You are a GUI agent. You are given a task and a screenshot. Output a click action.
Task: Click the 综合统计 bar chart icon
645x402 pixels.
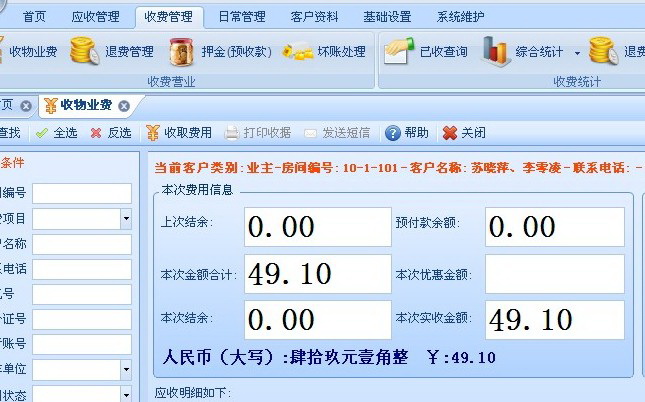coord(495,51)
